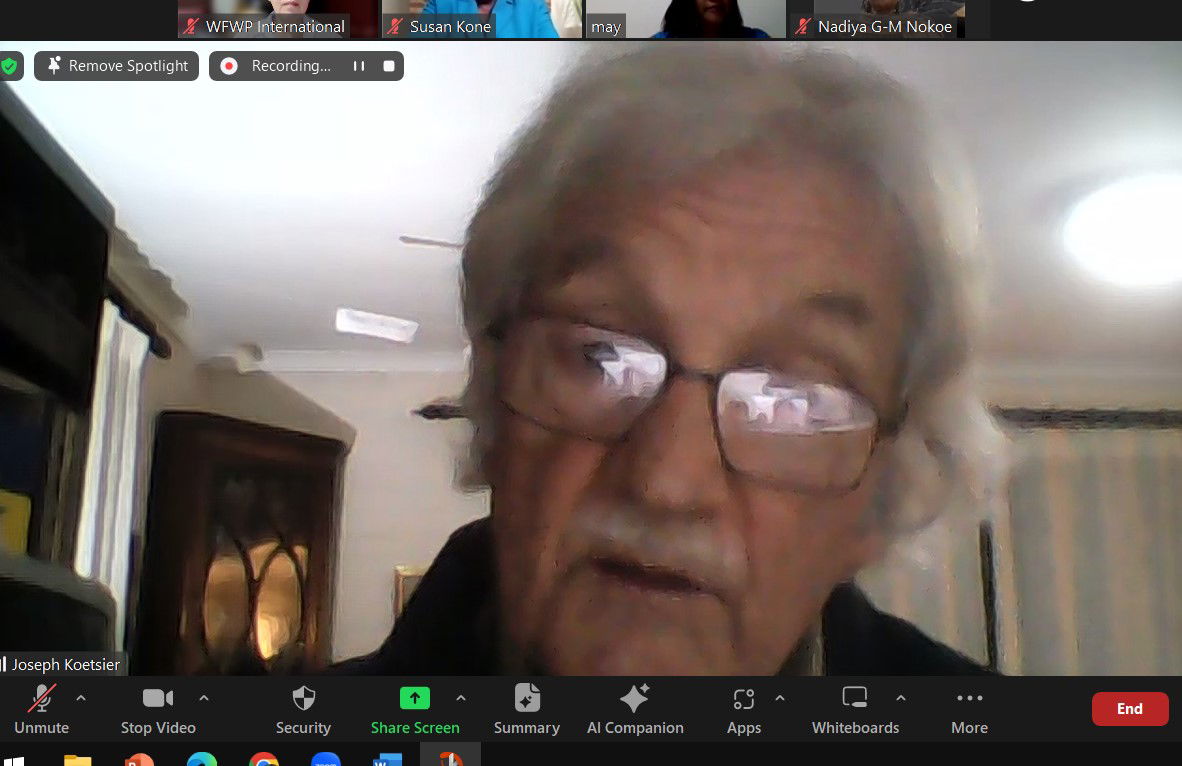Open Whiteboards
Viewport: 1182px width, 766px height.
pos(856,709)
